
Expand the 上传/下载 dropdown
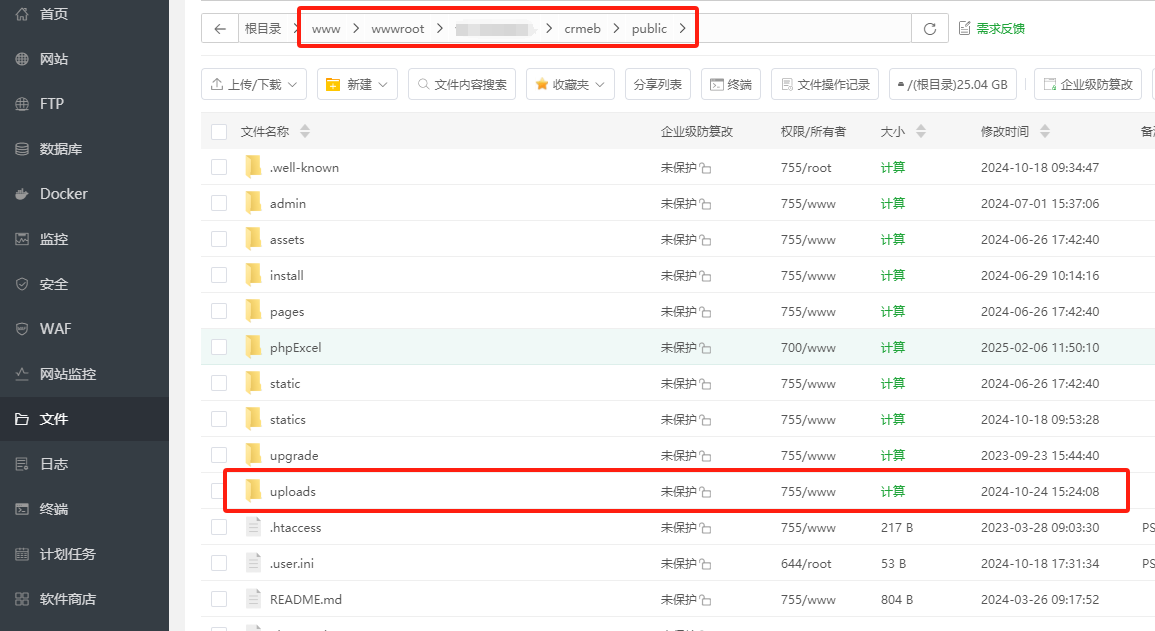click(x=254, y=85)
